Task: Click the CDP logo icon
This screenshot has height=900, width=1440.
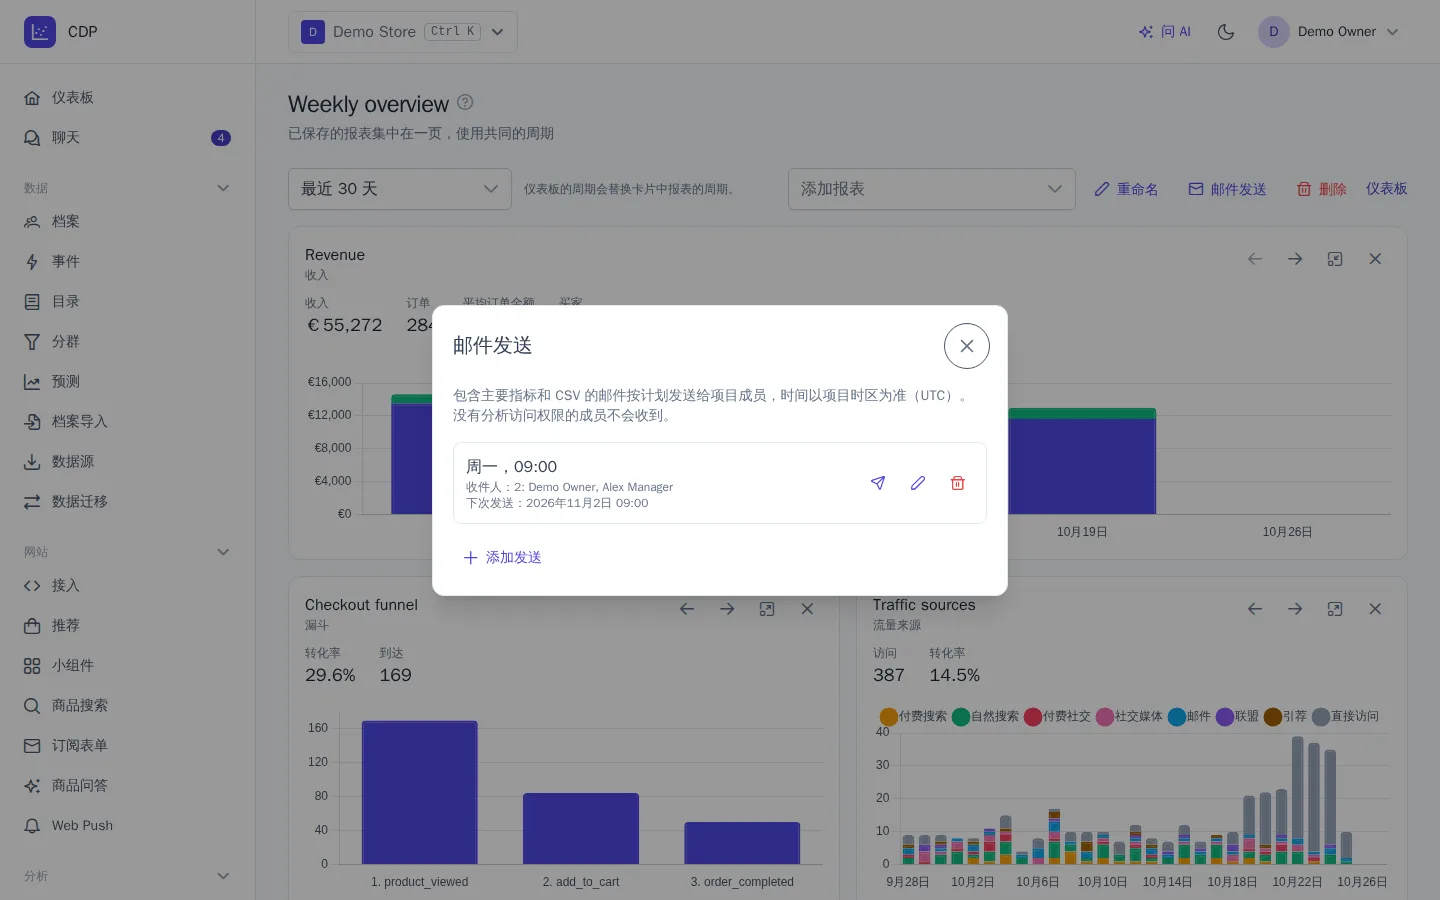Action: coord(40,32)
